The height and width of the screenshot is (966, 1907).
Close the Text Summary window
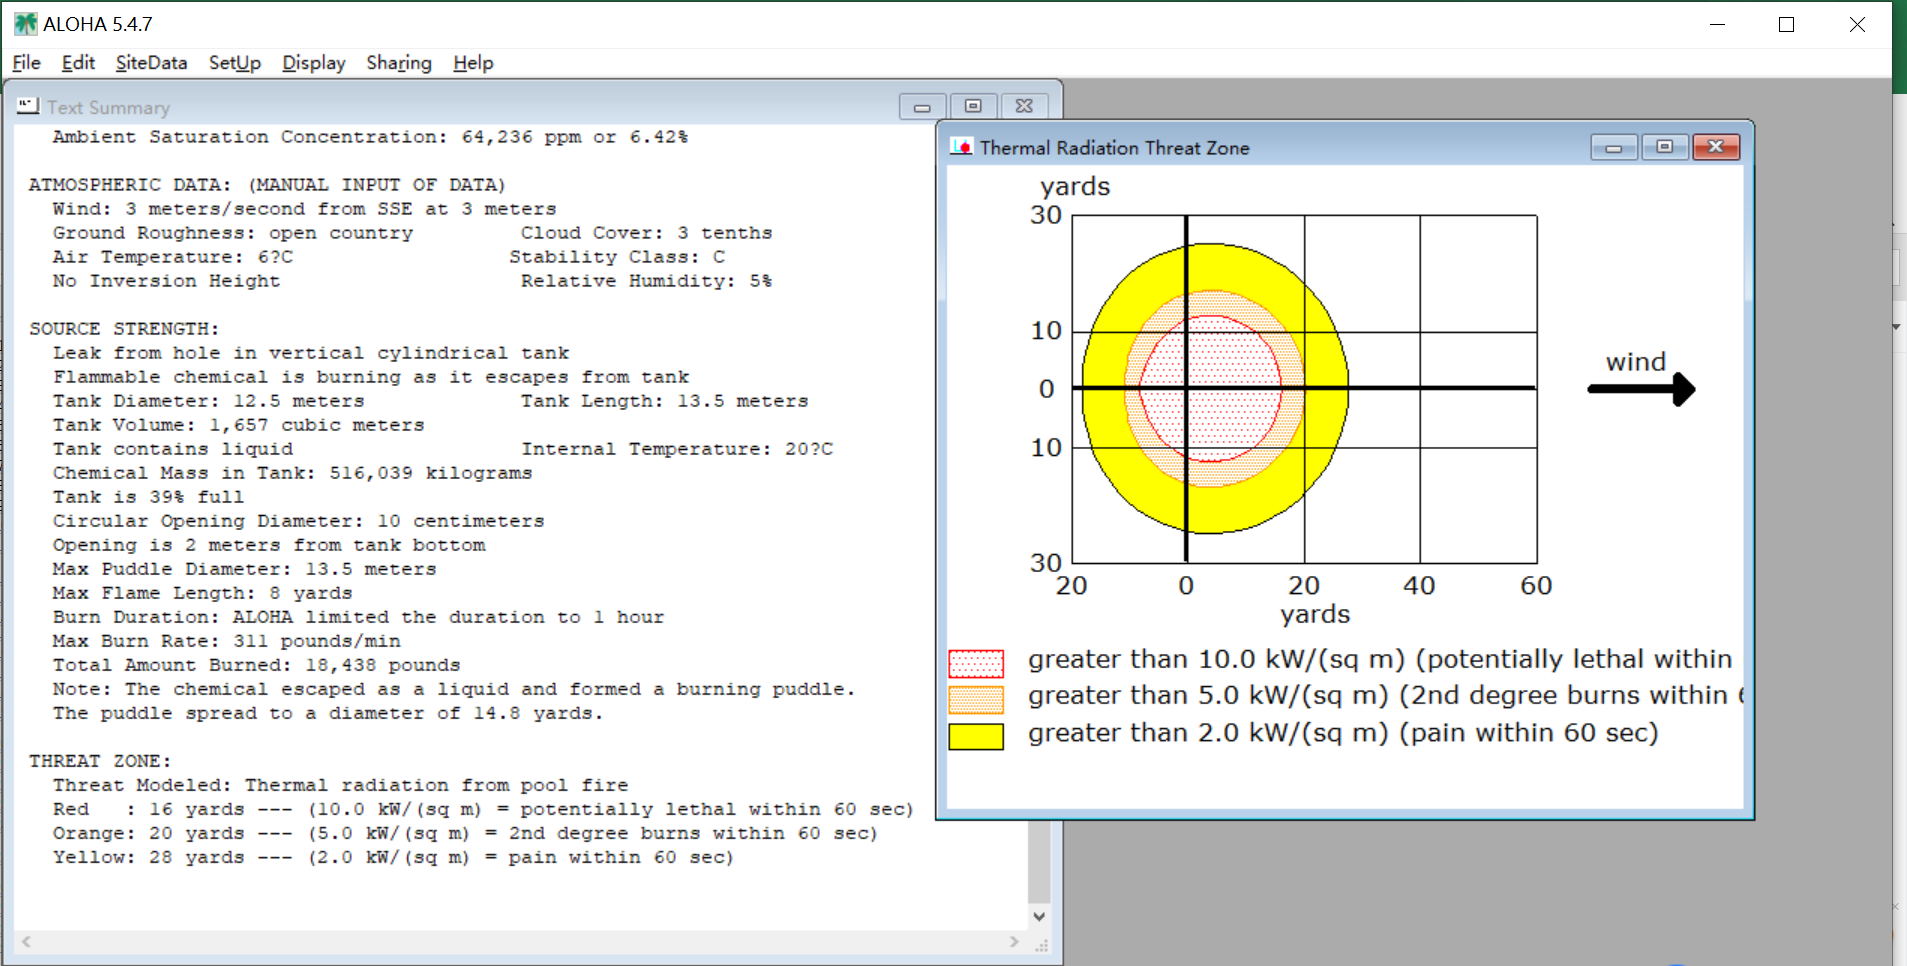point(1024,106)
